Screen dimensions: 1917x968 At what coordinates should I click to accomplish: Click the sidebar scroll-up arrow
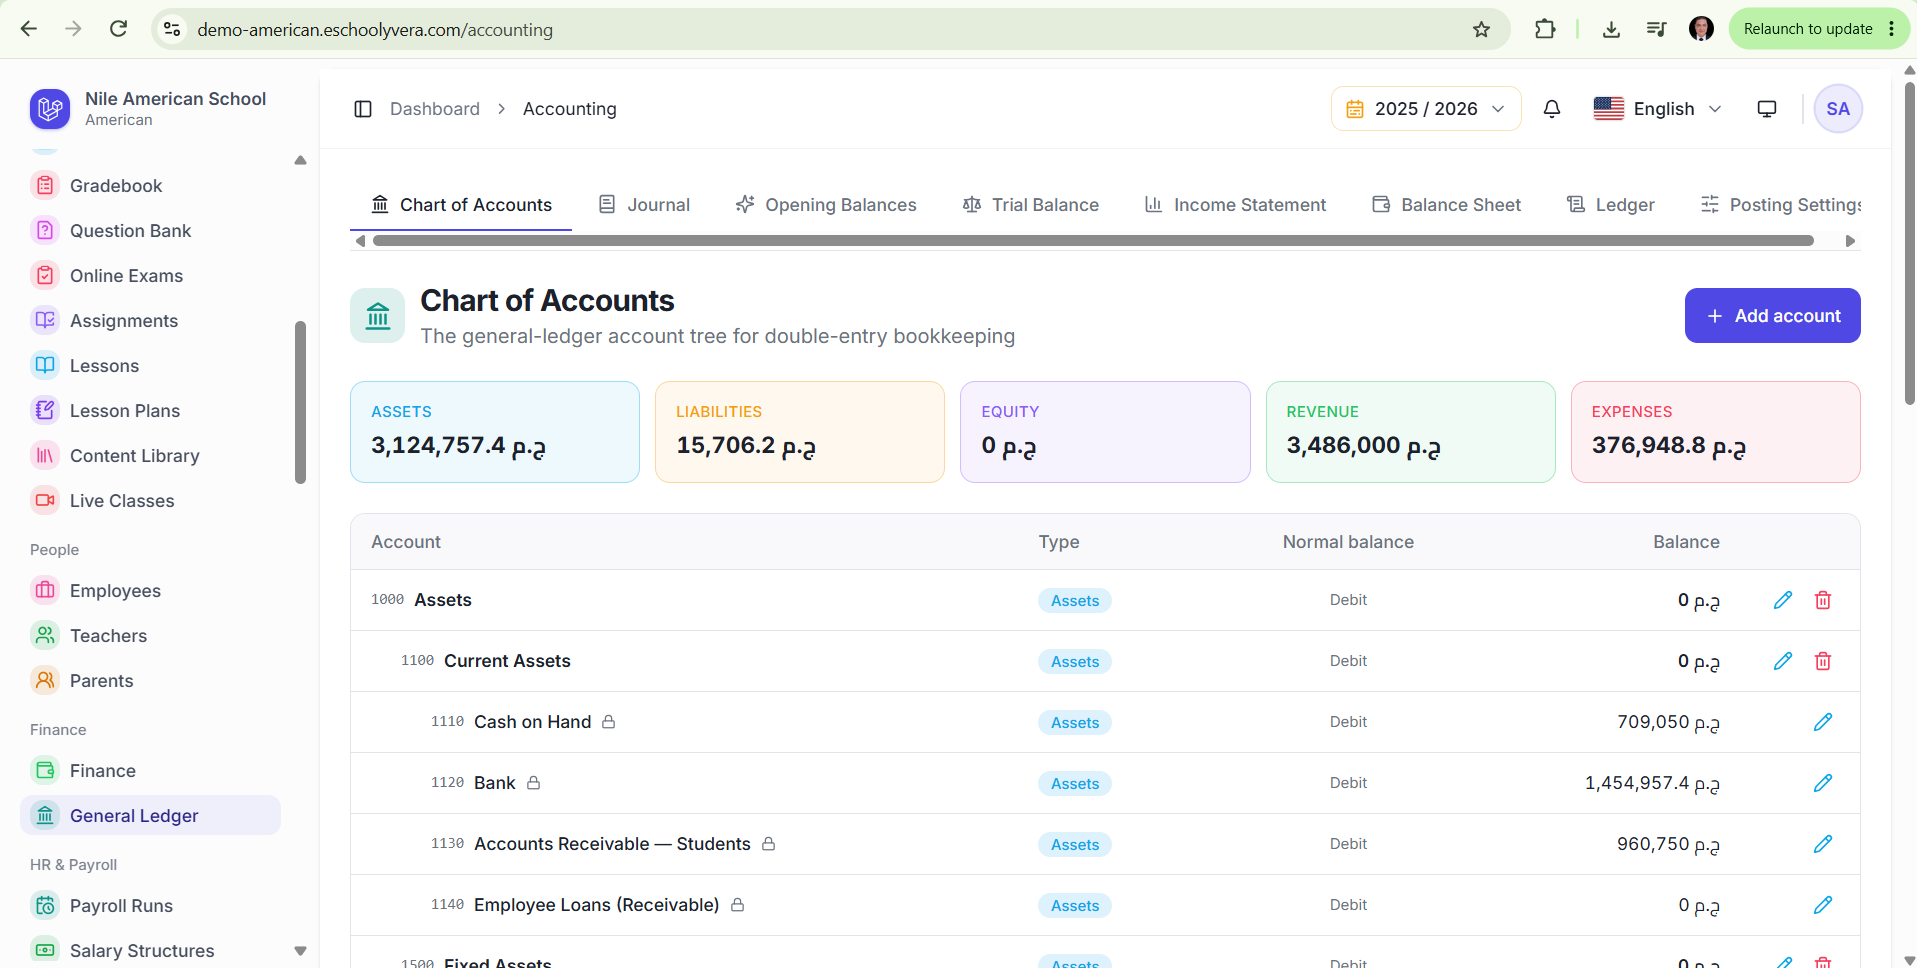coord(300,160)
